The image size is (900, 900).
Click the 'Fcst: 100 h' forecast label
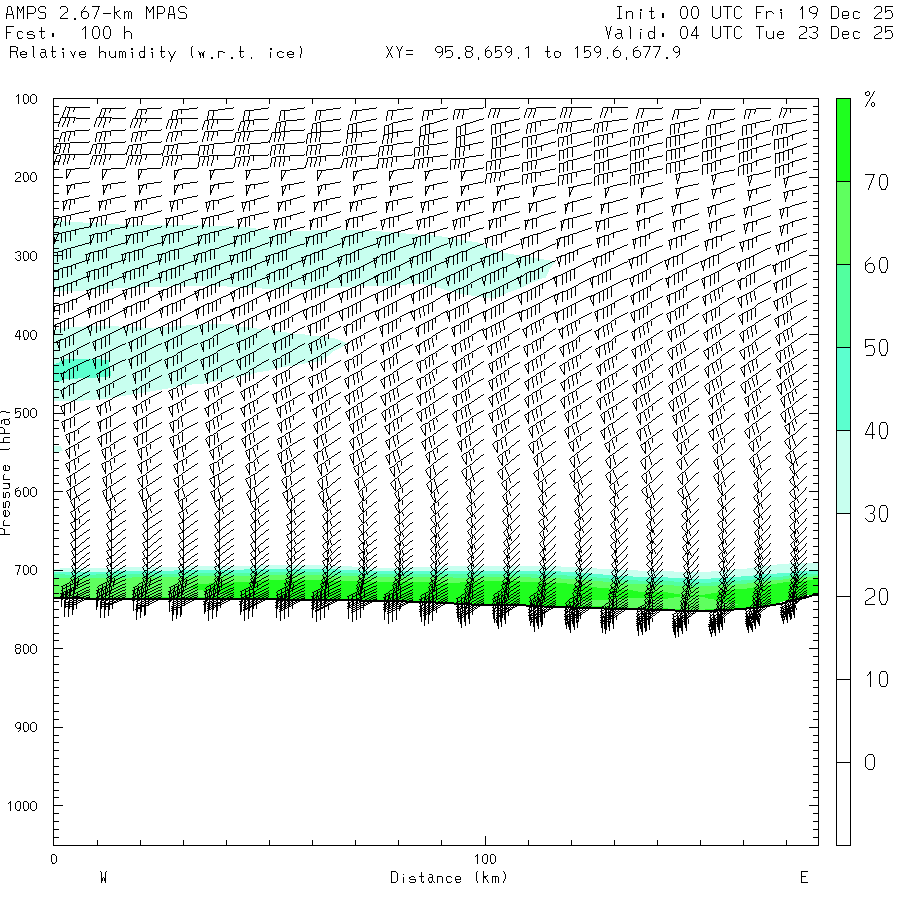point(69,33)
